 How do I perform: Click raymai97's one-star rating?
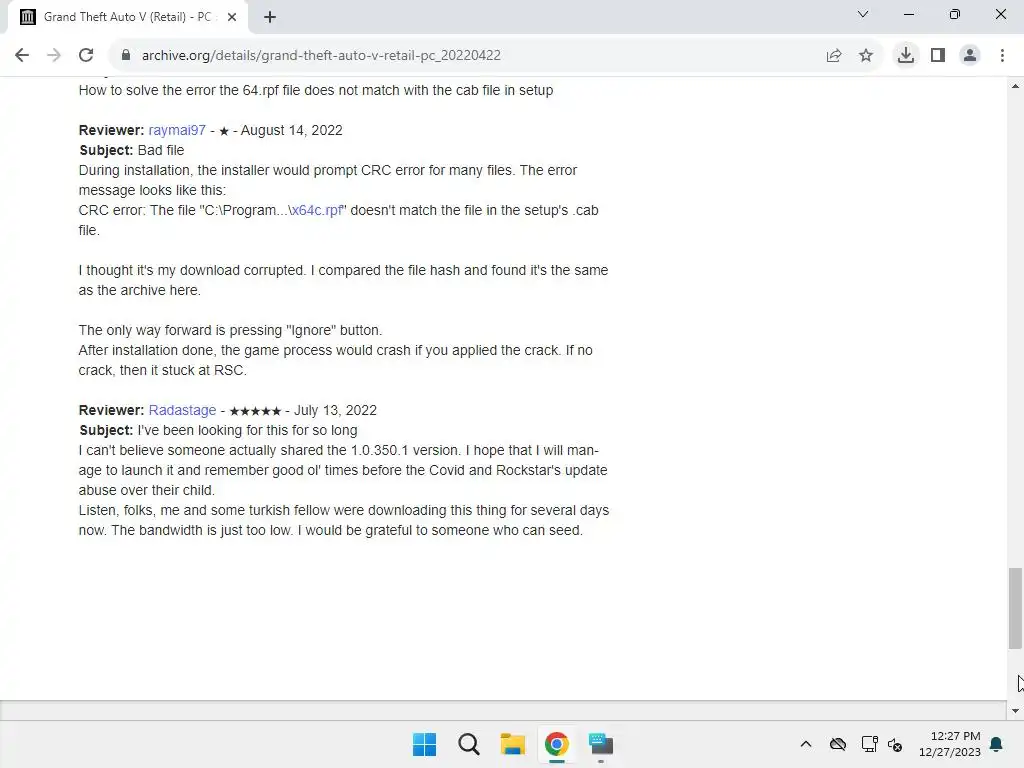(224, 131)
